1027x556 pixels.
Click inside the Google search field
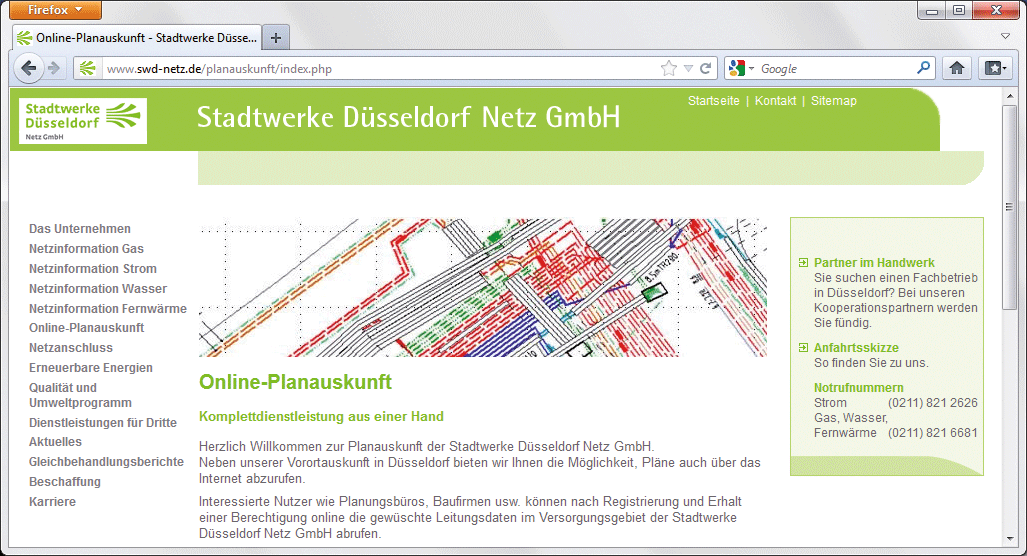[835, 68]
